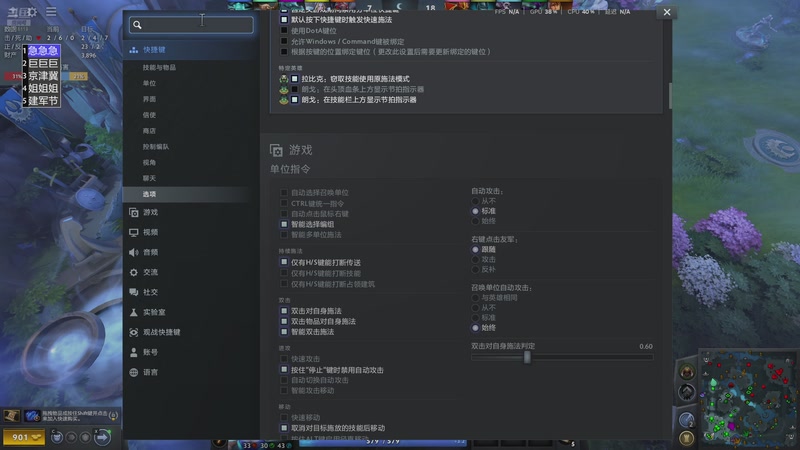Click the hero portrait icon above minimap
The width and height of the screenshot is (800, 450).
[x=687, y=372]
